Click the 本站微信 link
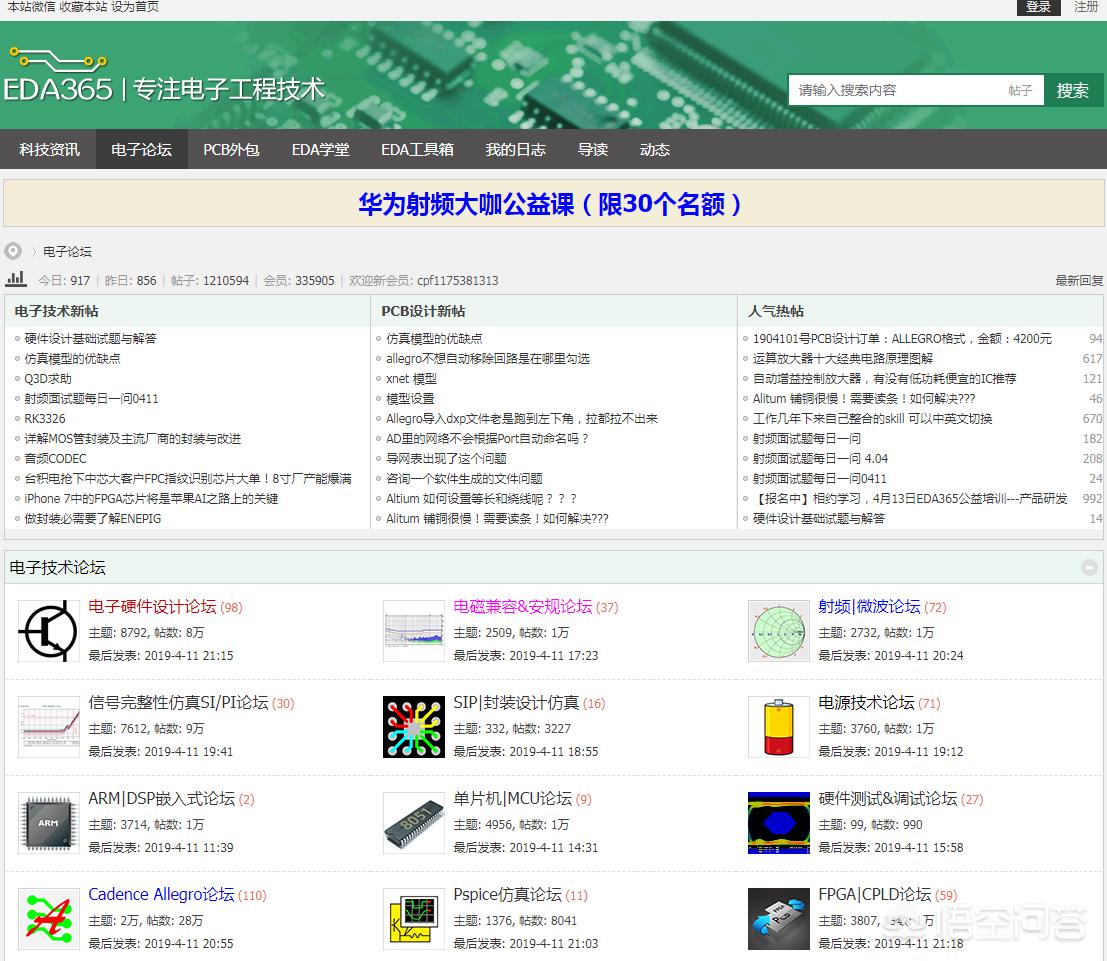 point(31,7)
